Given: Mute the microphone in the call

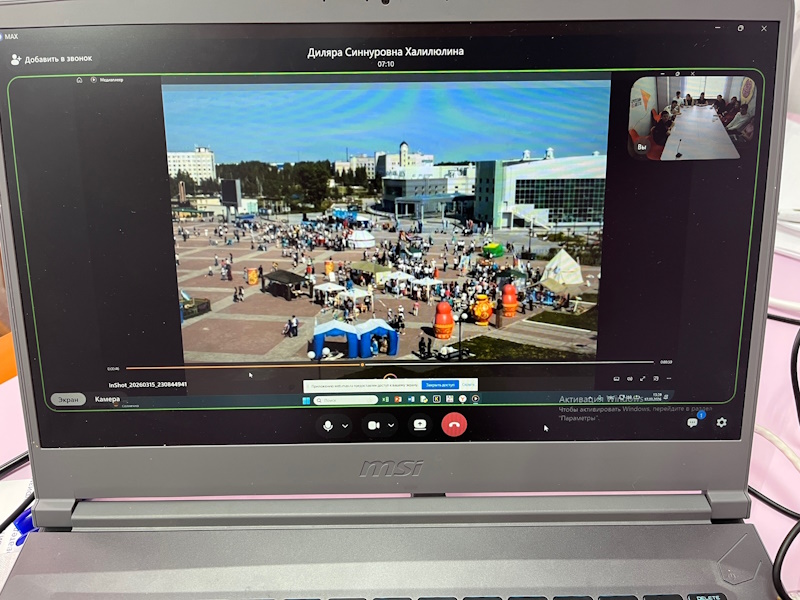Looking at the screenshot, I should 327,425.
